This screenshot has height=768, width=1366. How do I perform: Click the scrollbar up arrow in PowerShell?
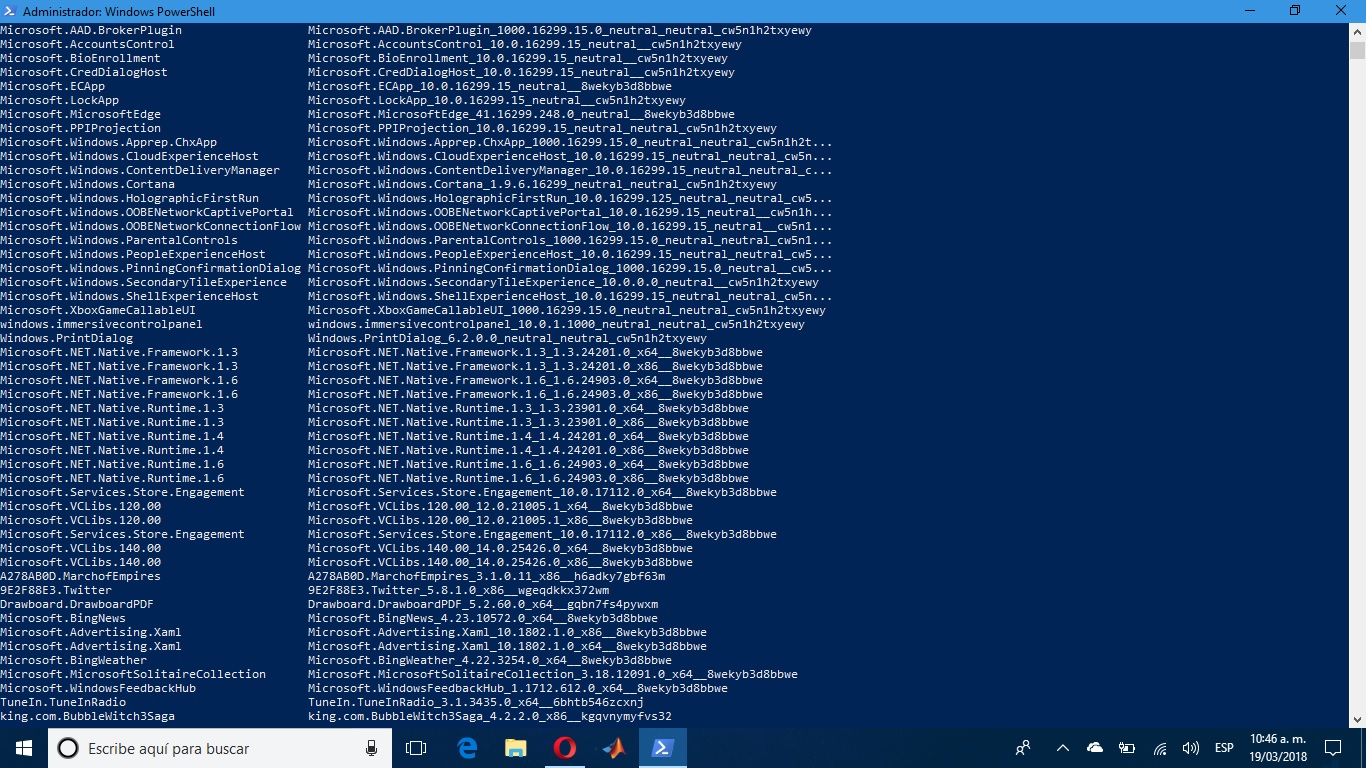tap(1357, 32)
